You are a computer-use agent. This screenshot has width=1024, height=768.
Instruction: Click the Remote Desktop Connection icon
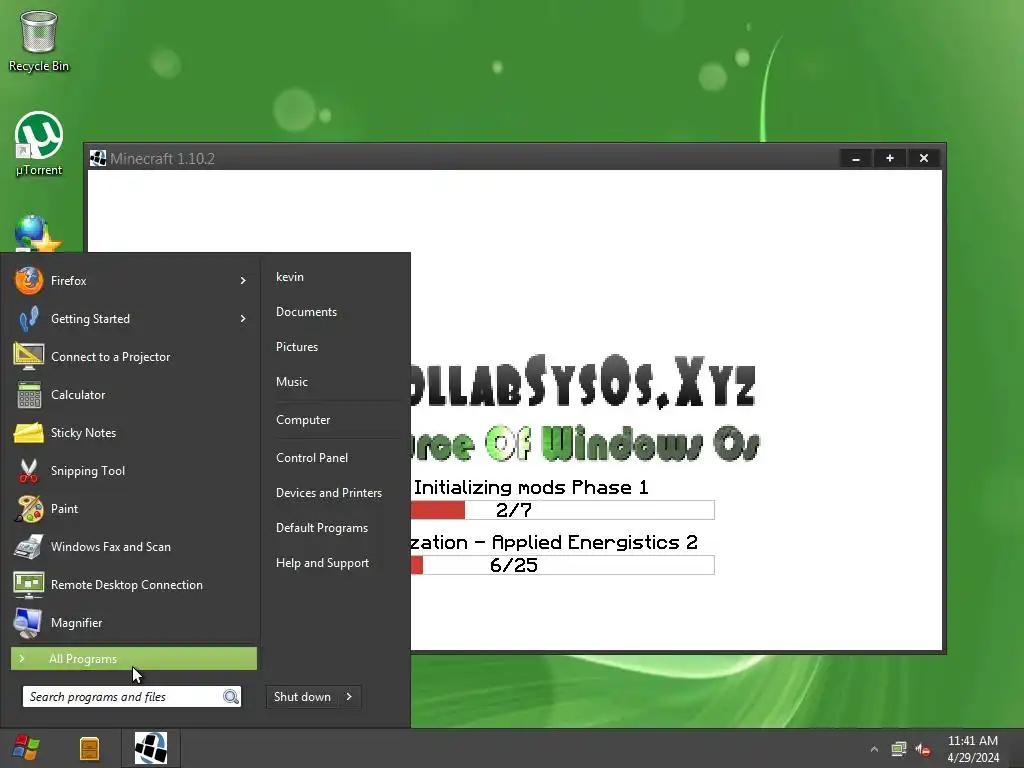[29, 584]
